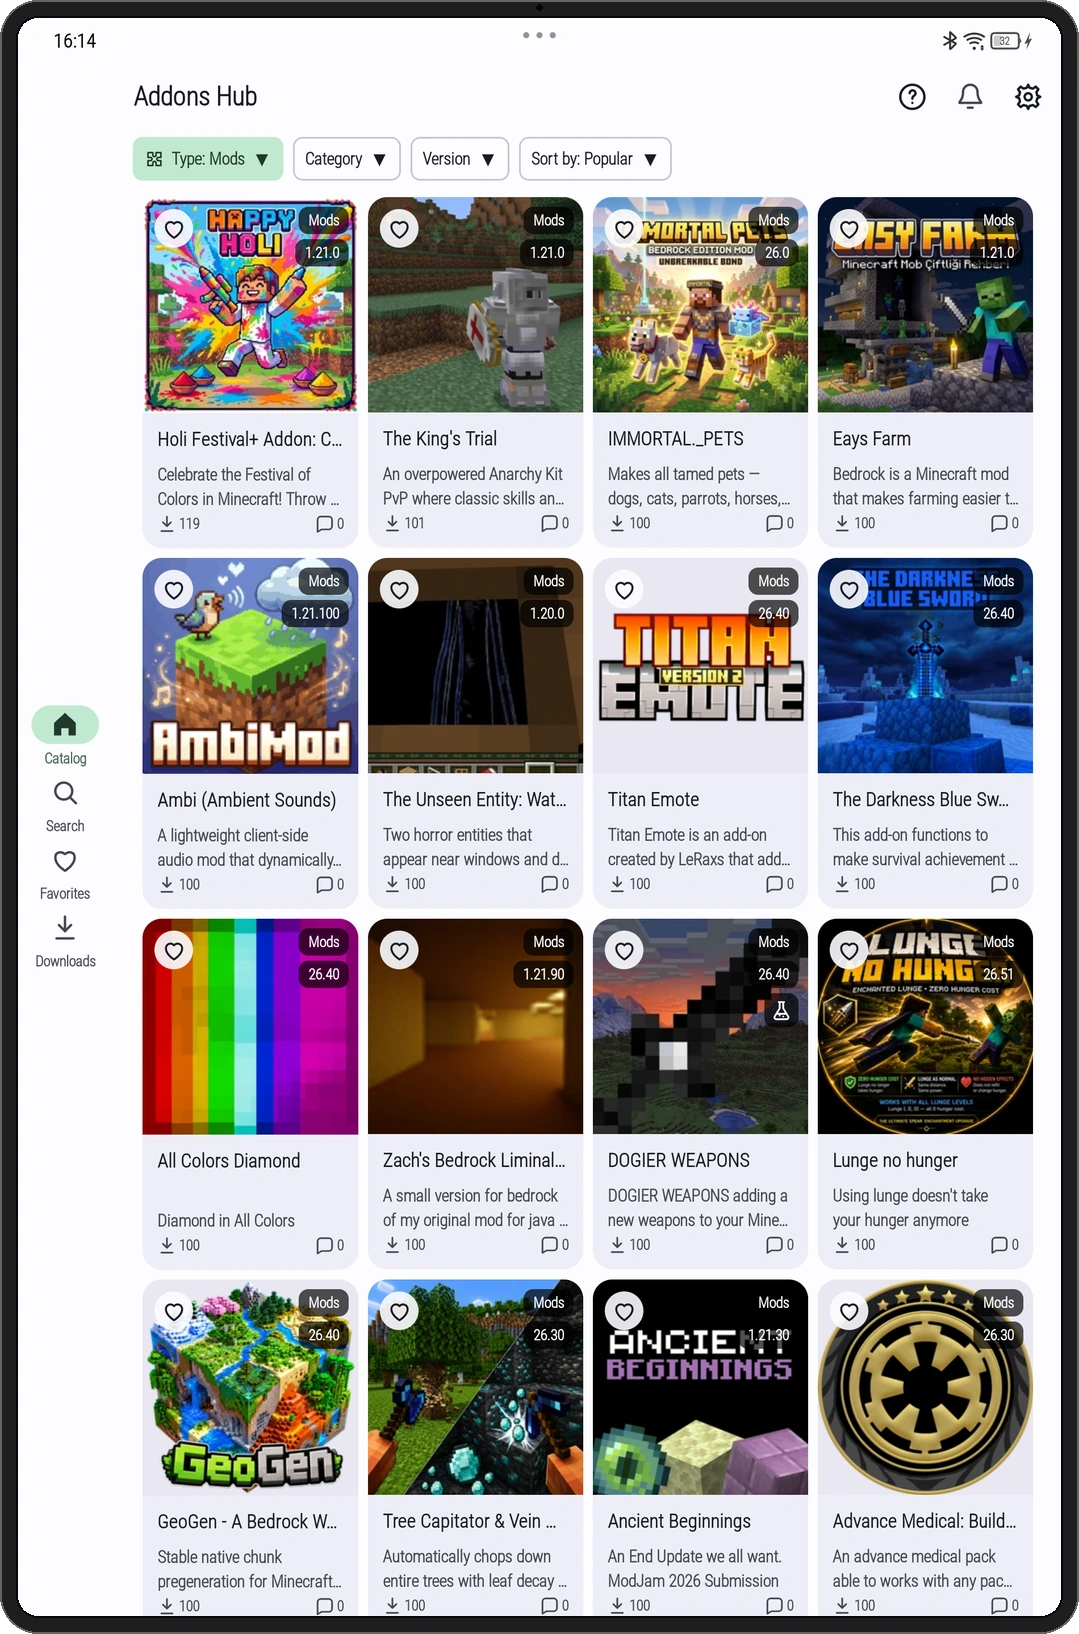Open AmbiMod card thumbnail image
Viewport: 1079px width, 1634px height.
(x=250, y=666)
